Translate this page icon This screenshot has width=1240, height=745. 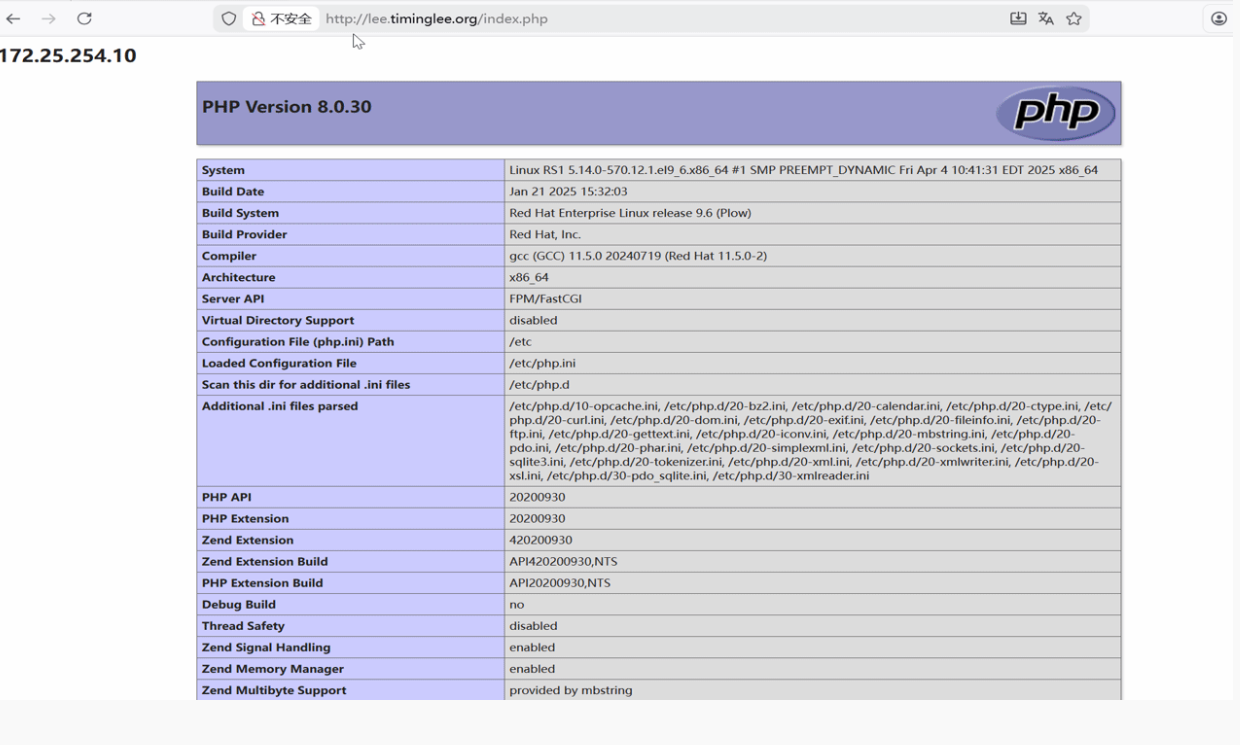click(x=1046, y=18)
